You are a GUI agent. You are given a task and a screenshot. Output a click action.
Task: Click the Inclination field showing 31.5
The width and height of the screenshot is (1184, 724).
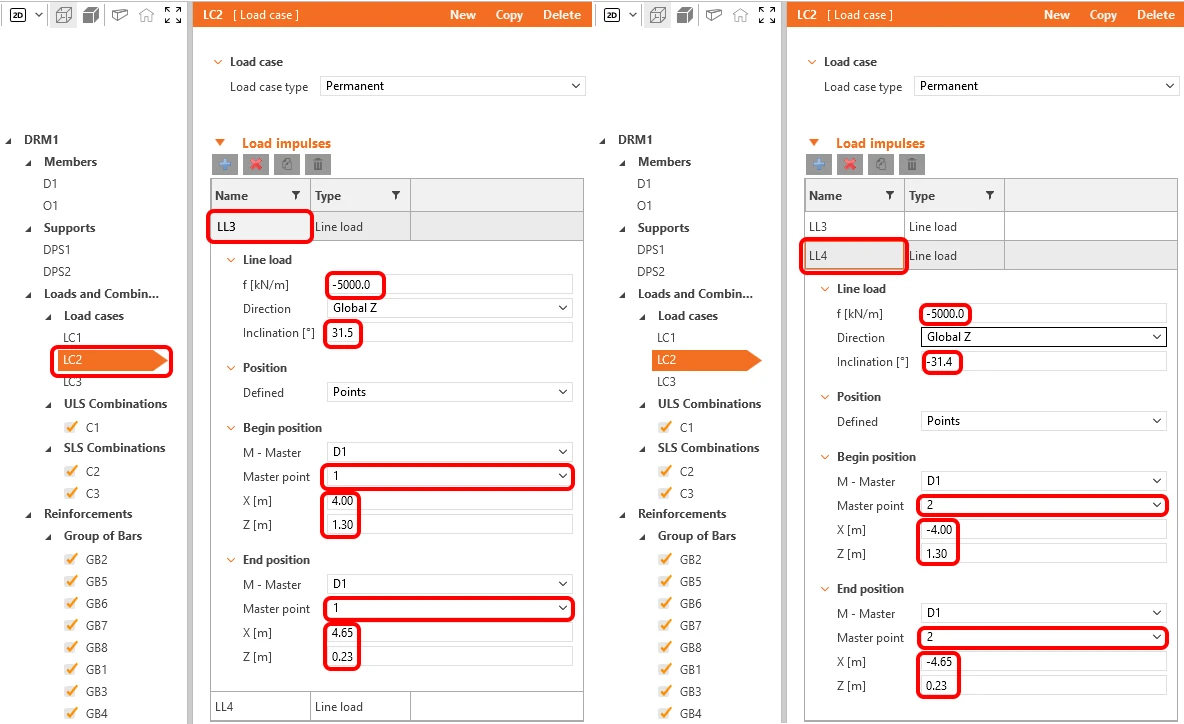(449, 332)
